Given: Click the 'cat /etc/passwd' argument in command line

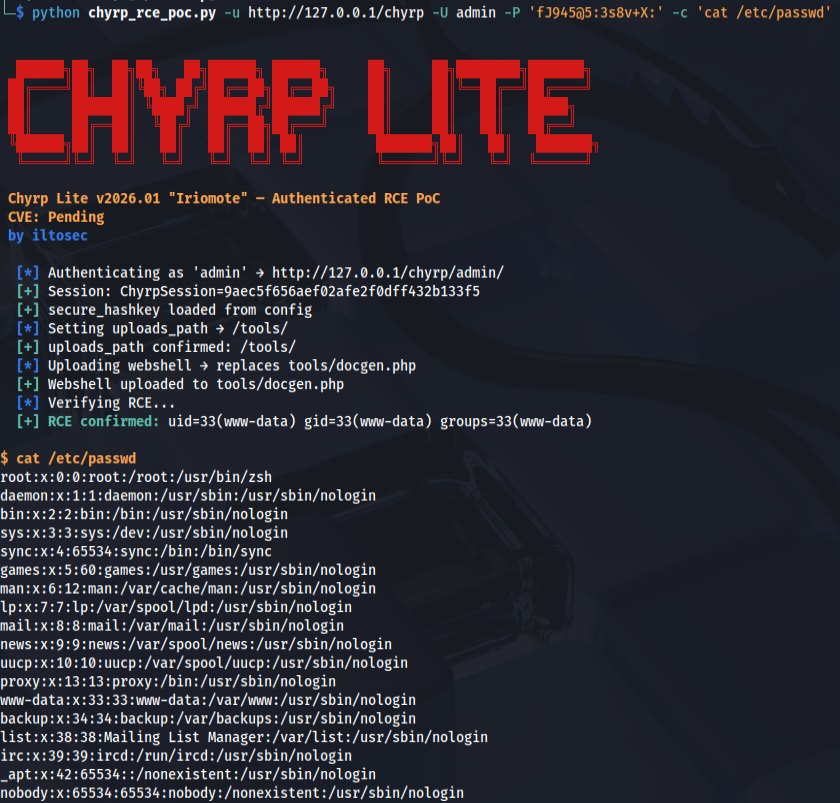Looking at the screenshot, I should point(763,12).
